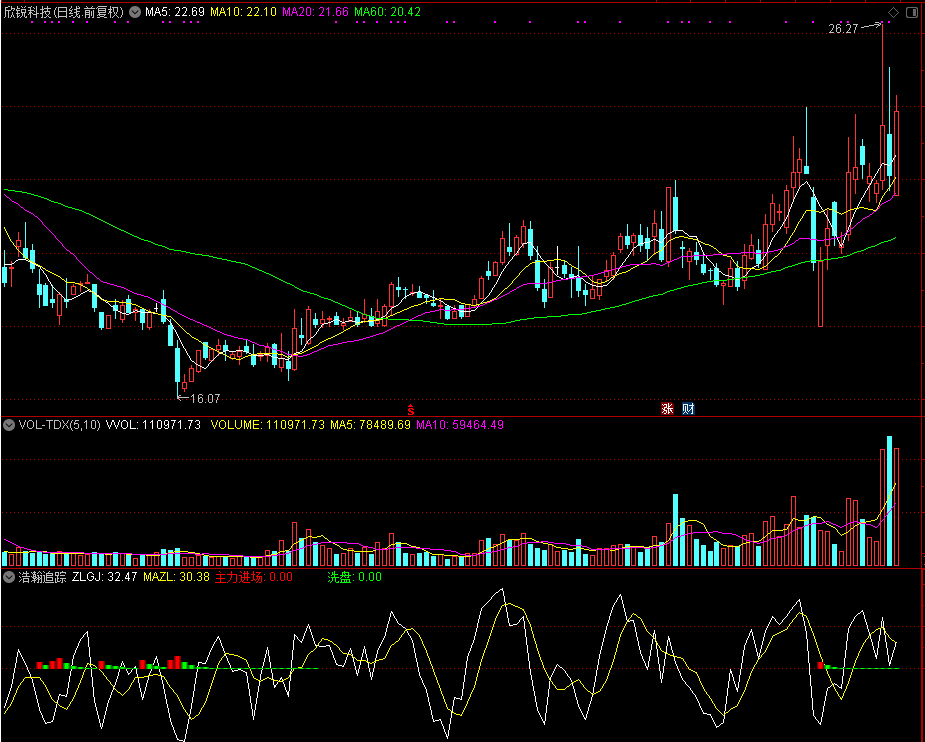Click the 欣锐科技(日线,前复权) chart title
The width and height of the screenshot is (925, 742).
click(x=64, y=12)
